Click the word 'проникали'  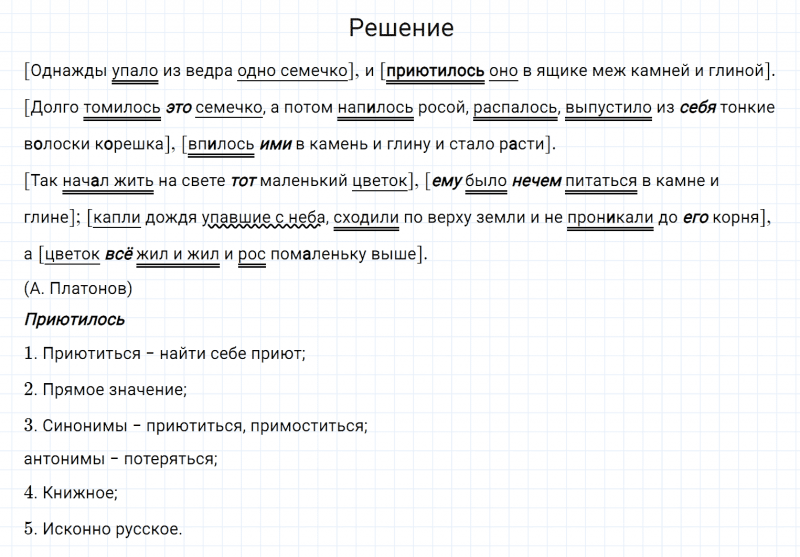pos(610,218)
